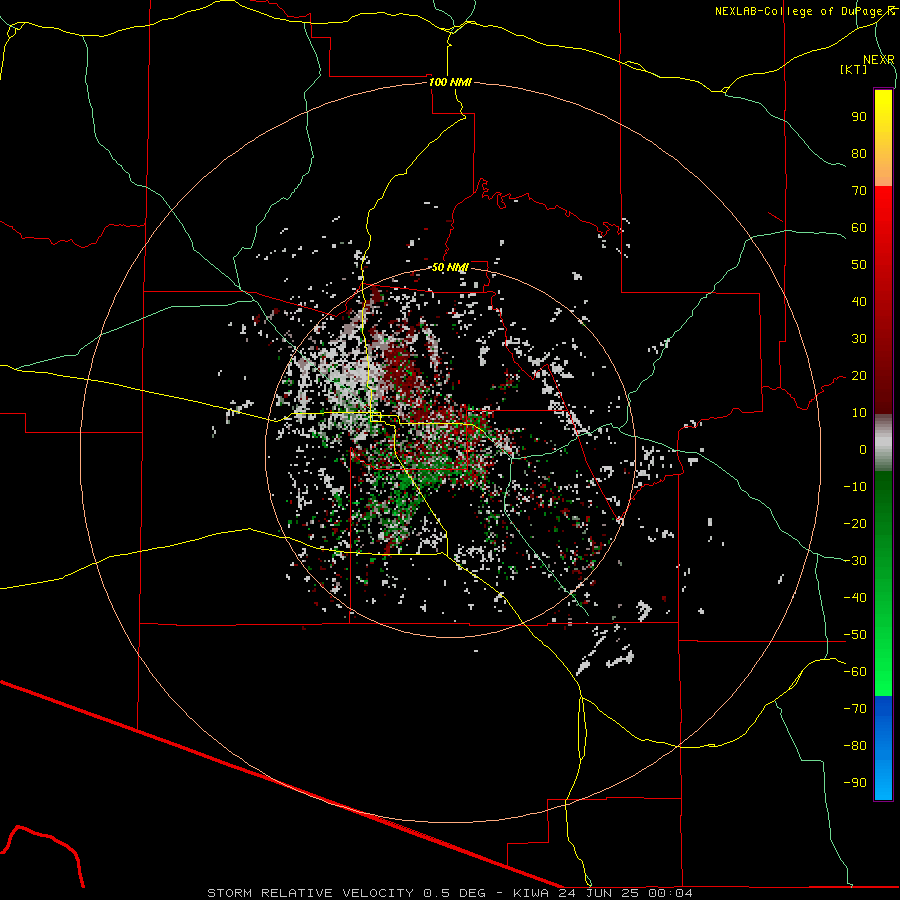Click the blue segment of the color bar
This screenshot has width=900, height=900.
click(883, 748)
